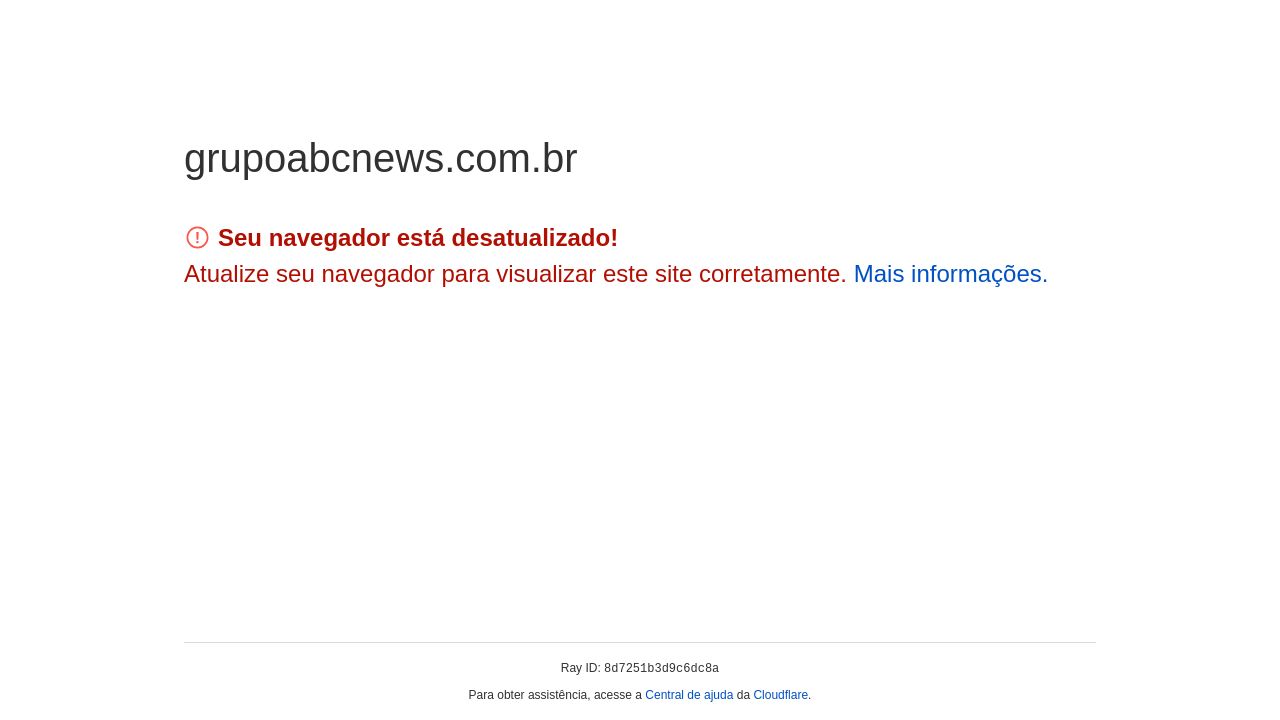Click the word 'Seu' beside the warning icon
1280x720 pixels.
(240, 238)
